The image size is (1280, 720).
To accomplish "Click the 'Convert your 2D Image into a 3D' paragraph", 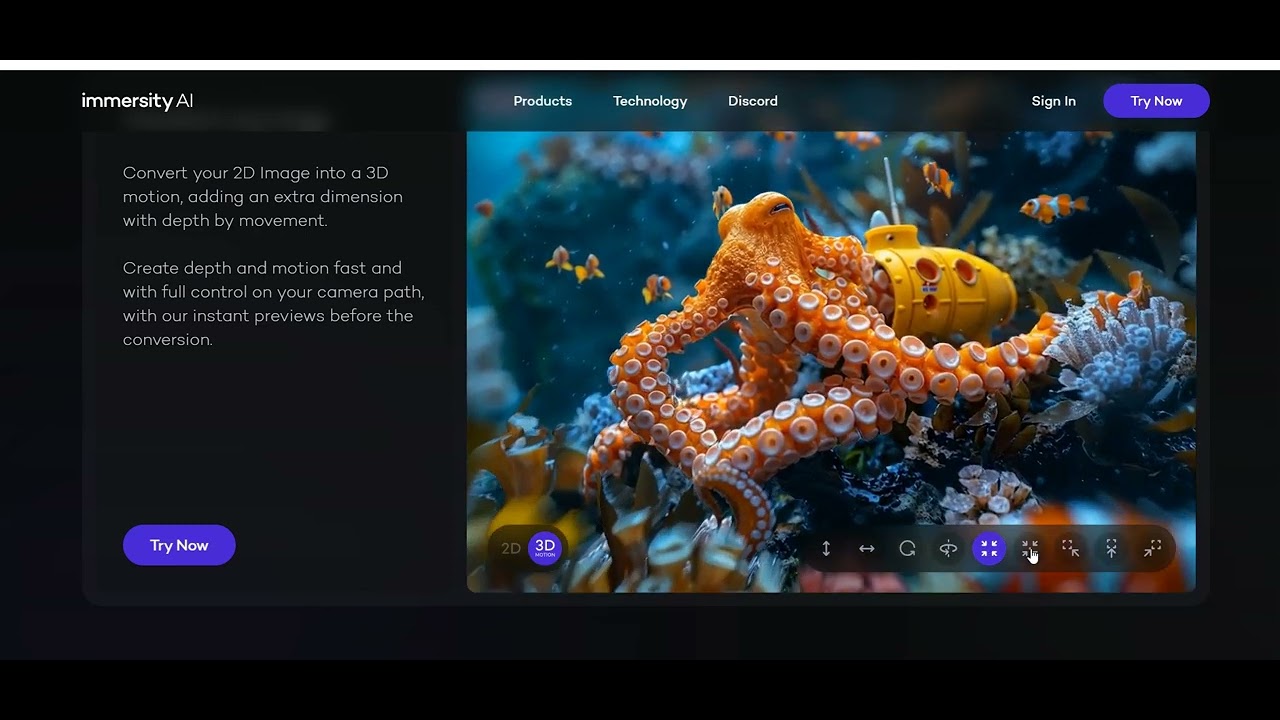I will pos(263,197).
